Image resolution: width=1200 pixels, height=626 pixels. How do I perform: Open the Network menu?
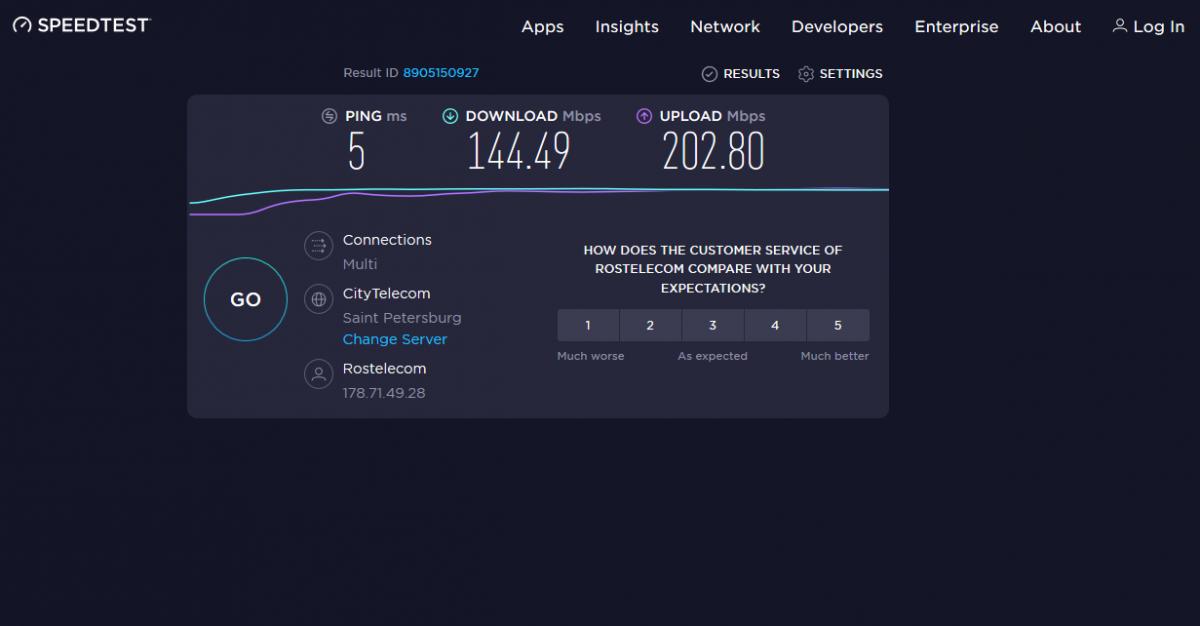724,27
